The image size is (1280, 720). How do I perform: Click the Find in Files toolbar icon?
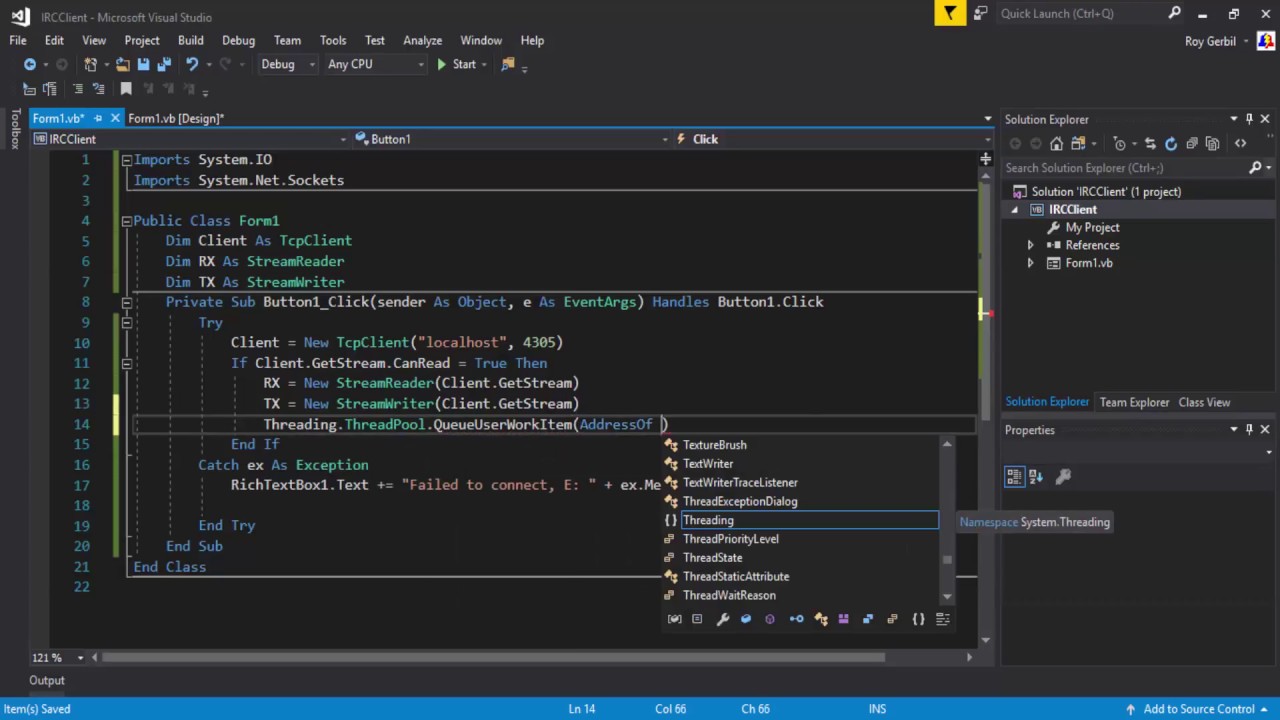pos(508,64)
